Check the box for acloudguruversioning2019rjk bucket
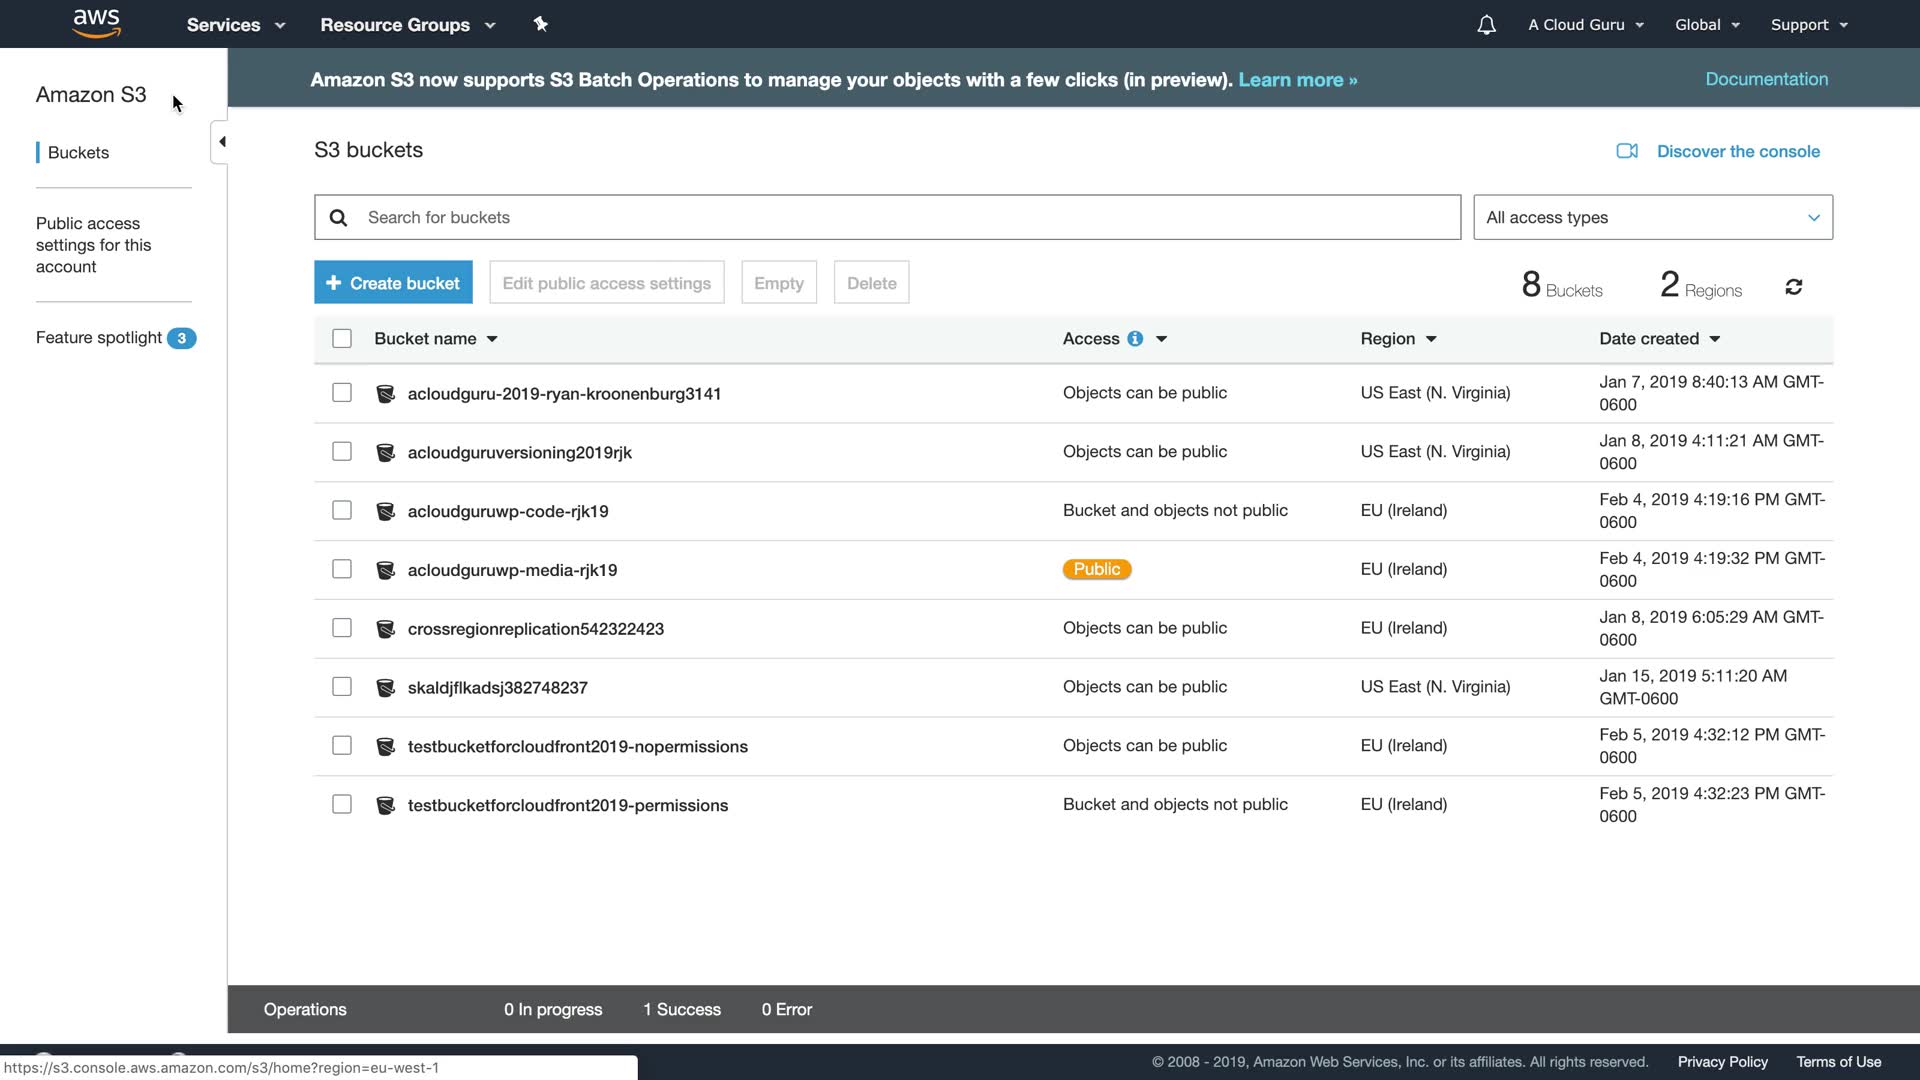The height and width of the screenshot is (1080, 1920). pos(342,452)
